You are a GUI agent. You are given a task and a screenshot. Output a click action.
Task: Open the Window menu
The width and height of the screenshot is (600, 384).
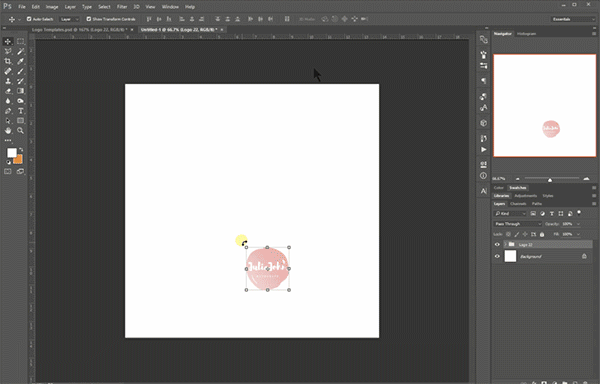170,7
